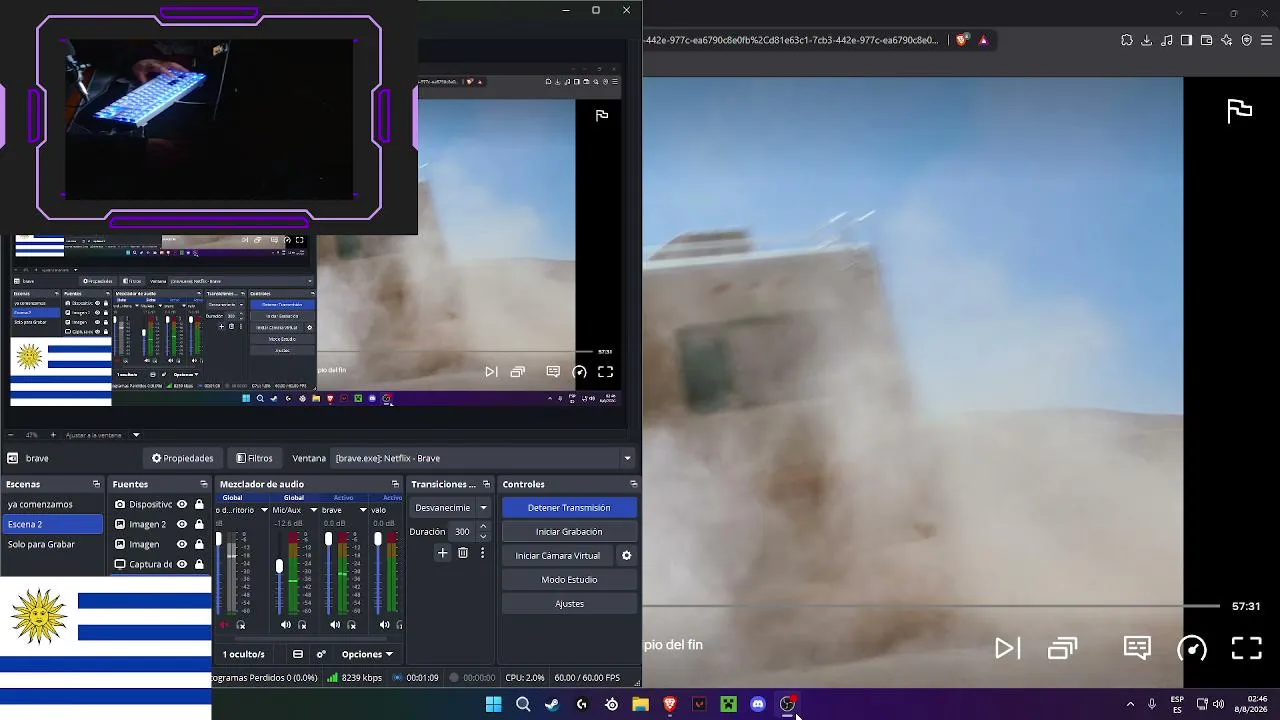Viewport: 1280px width, 720px height.
Task: Mute the Mic/Aux audio channel
Action: 286,625
